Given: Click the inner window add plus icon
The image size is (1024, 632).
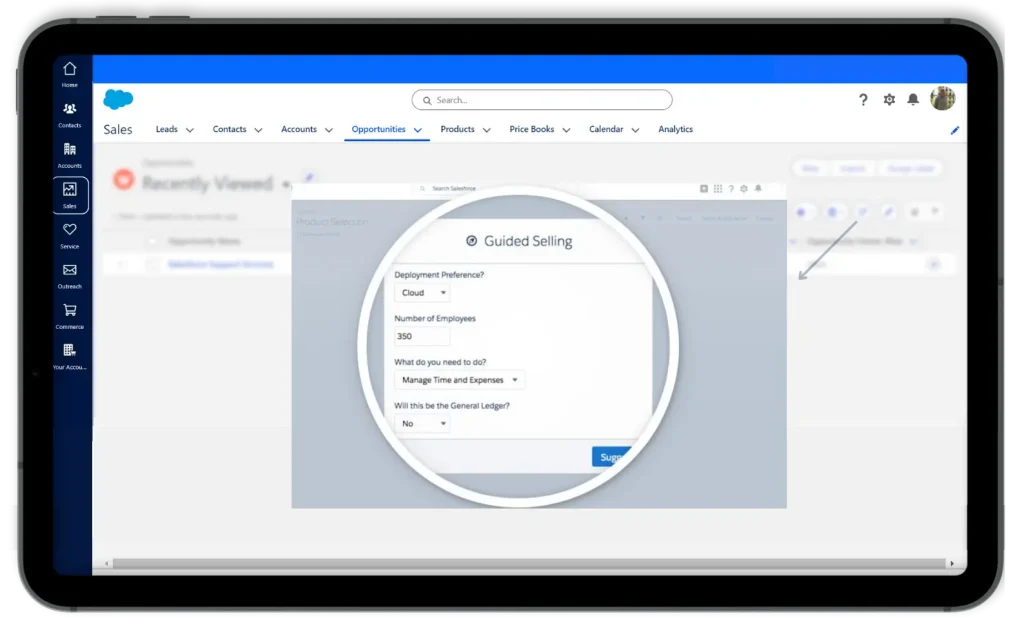Looking at the screenshot, I should (704, 189).
